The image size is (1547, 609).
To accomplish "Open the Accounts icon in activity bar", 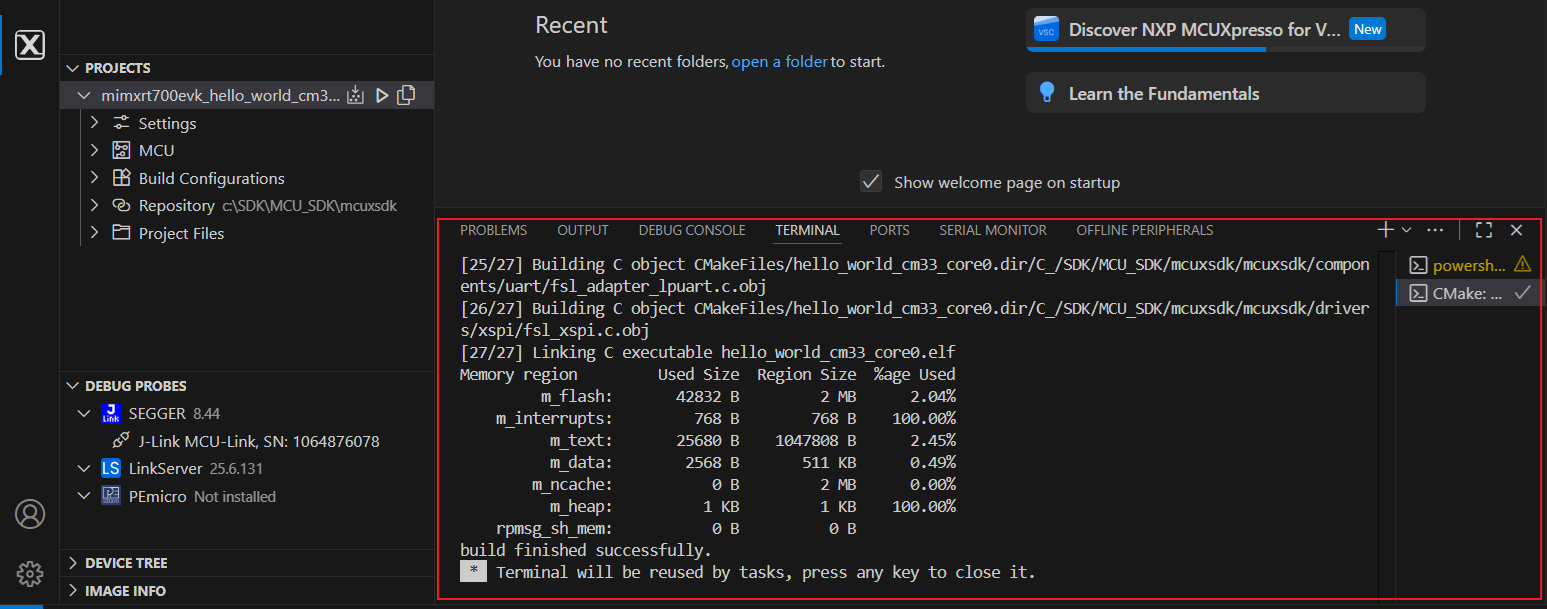I will pos(30,514).
